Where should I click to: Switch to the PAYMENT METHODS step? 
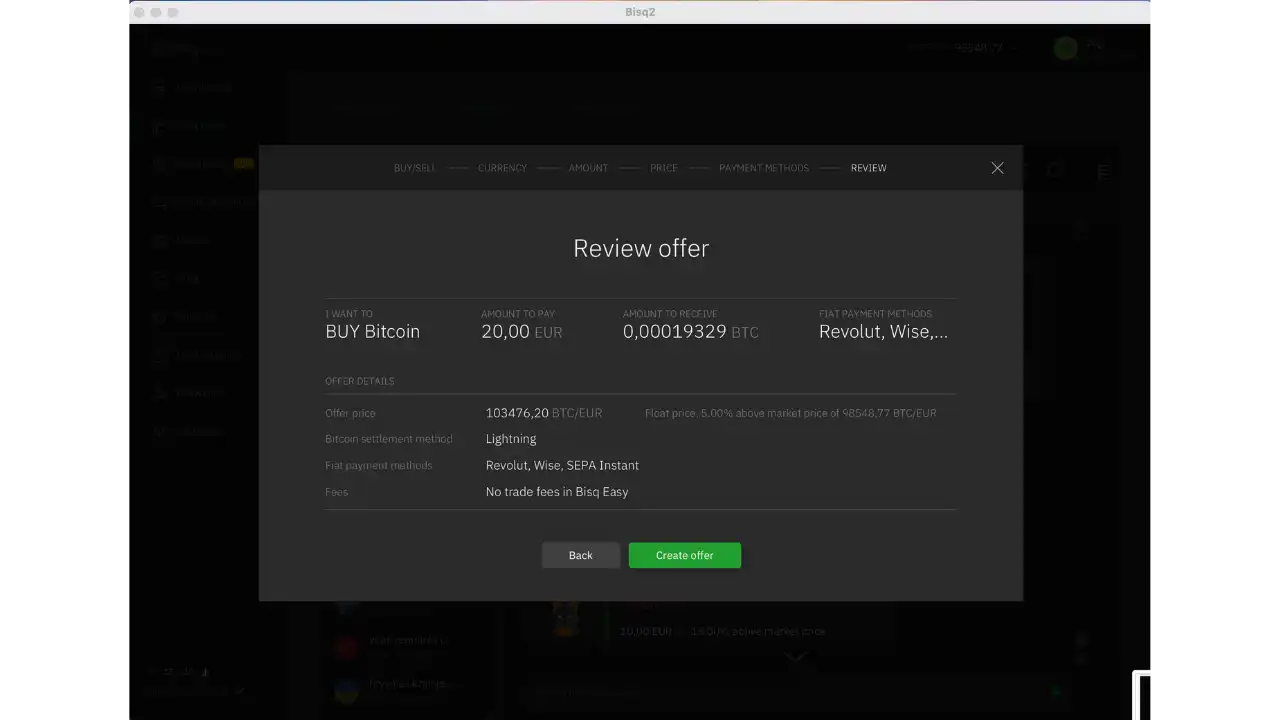point(763,168)
